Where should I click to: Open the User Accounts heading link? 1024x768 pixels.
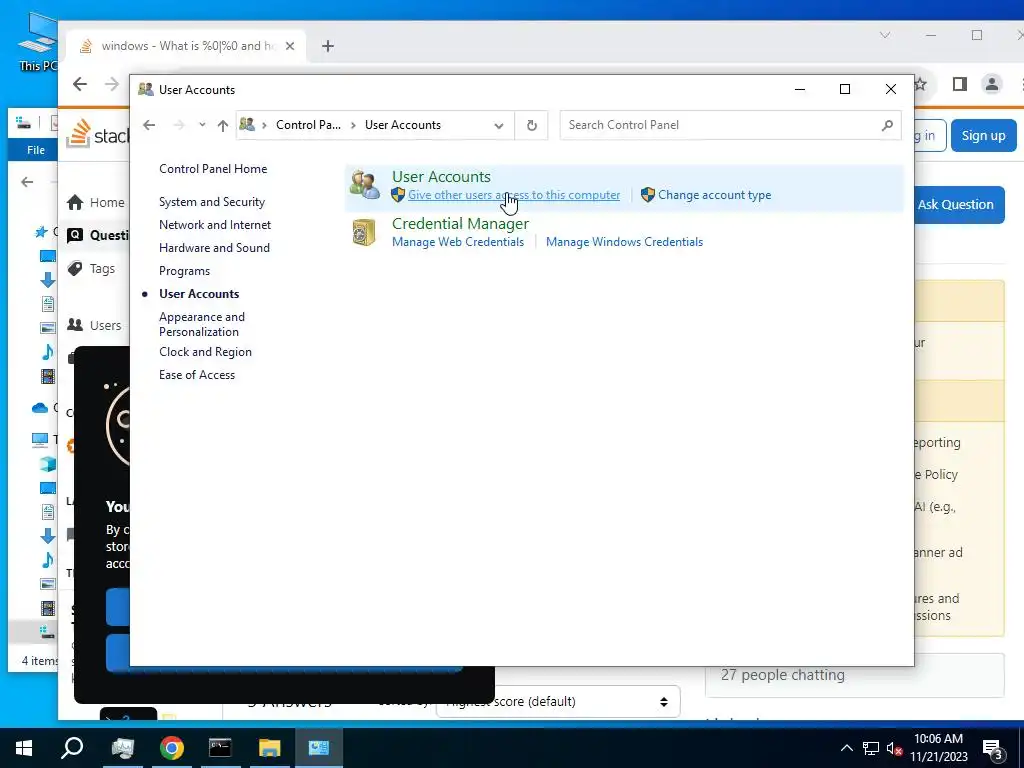coord(441,176)
